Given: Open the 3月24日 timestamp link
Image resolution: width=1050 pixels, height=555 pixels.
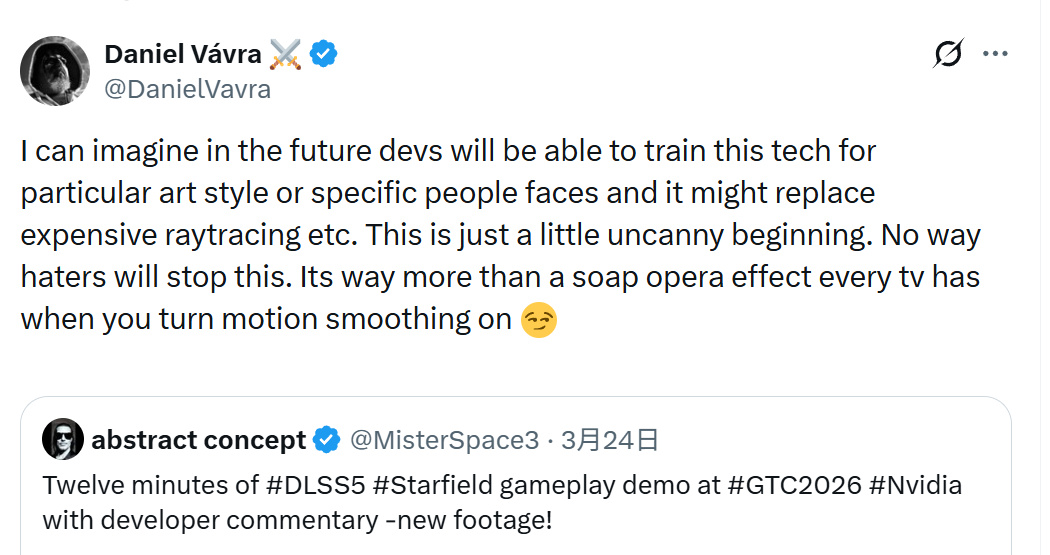Looking at the screenshot, I should coord(609,440).
